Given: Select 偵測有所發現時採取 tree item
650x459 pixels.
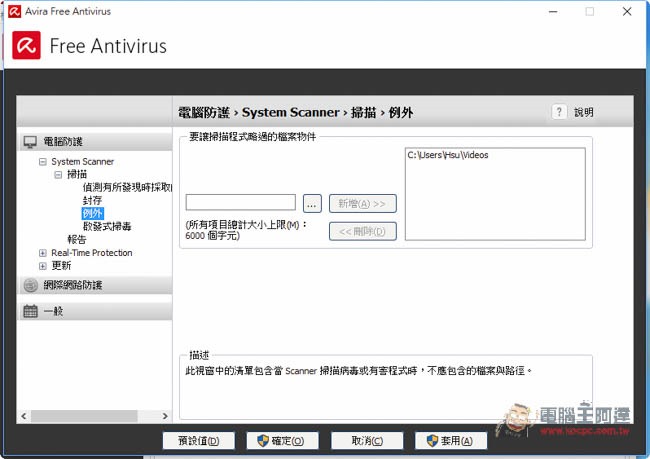Looking at the screenshot, I should tap(127, 187).
